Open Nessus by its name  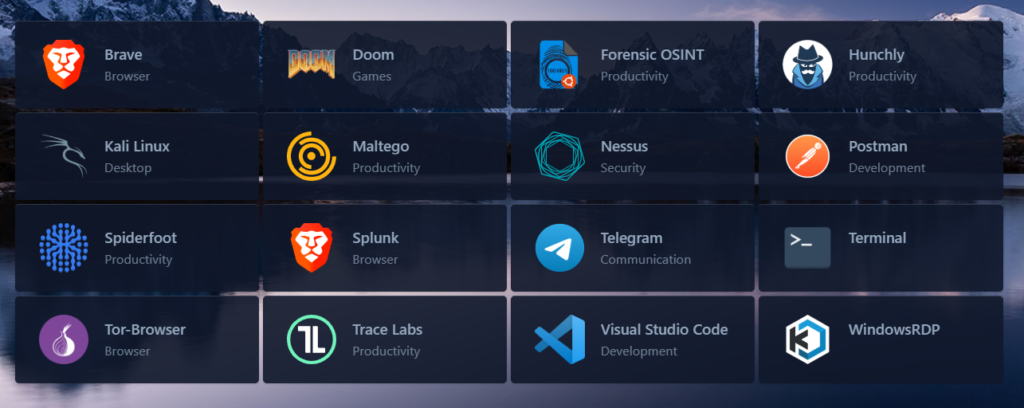(x=624, y=146)
